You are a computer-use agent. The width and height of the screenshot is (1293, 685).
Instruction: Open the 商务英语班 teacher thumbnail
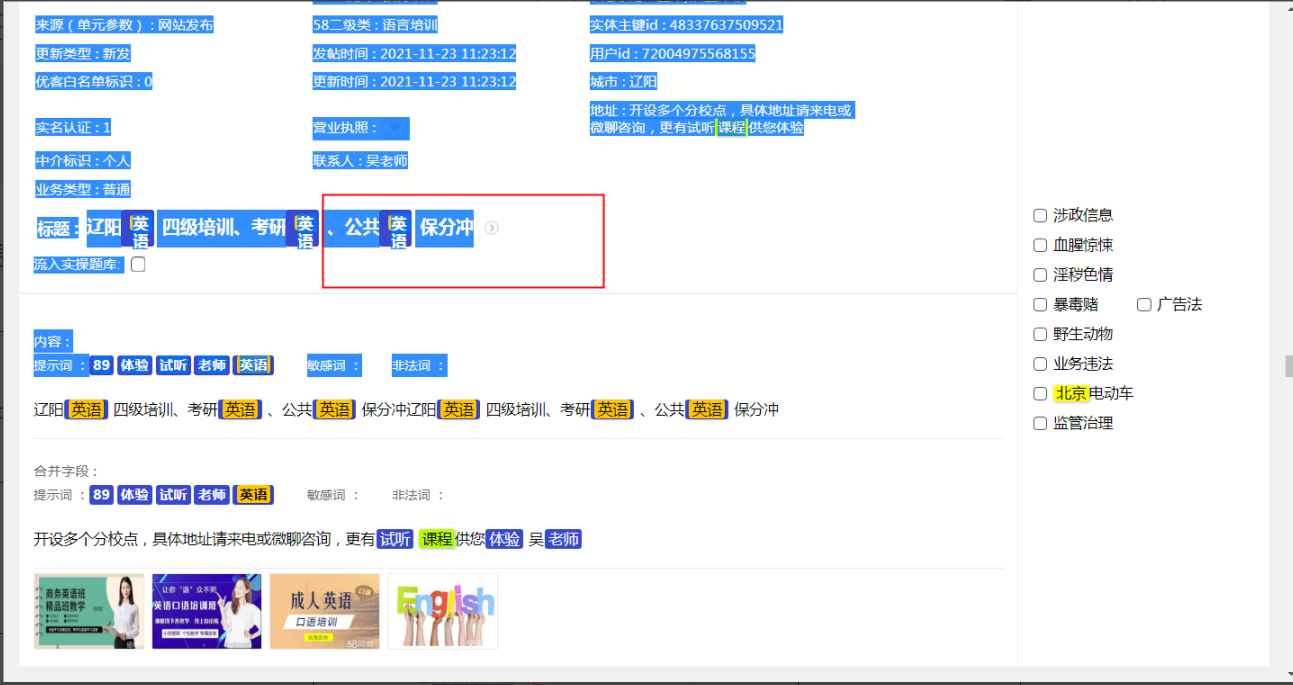tap(89, 611)
